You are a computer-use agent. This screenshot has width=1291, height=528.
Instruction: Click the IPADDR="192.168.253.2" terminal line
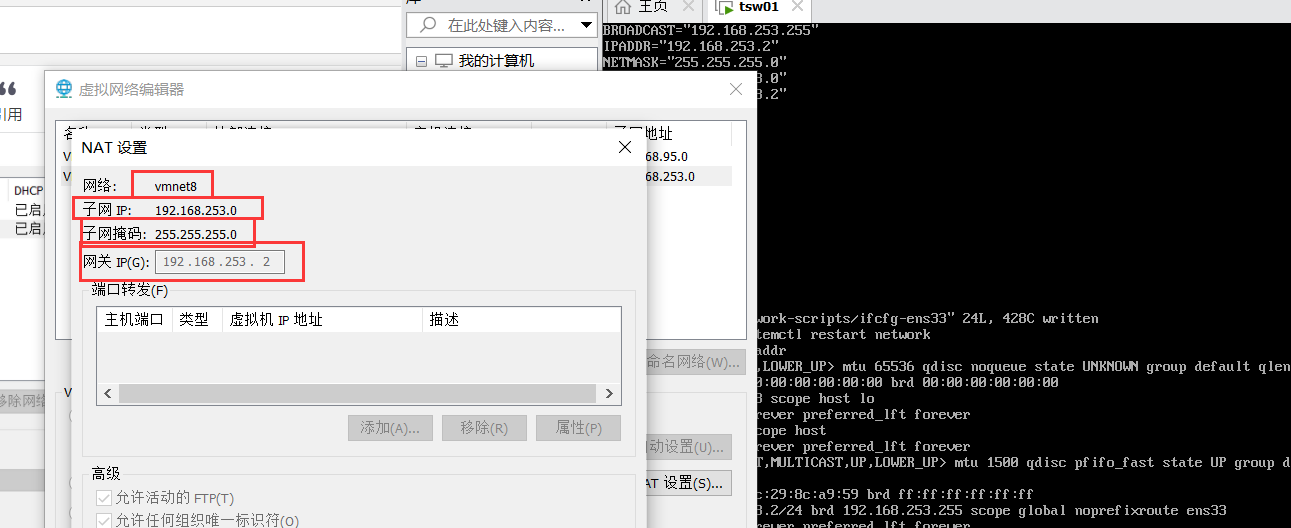click(691, 46)
